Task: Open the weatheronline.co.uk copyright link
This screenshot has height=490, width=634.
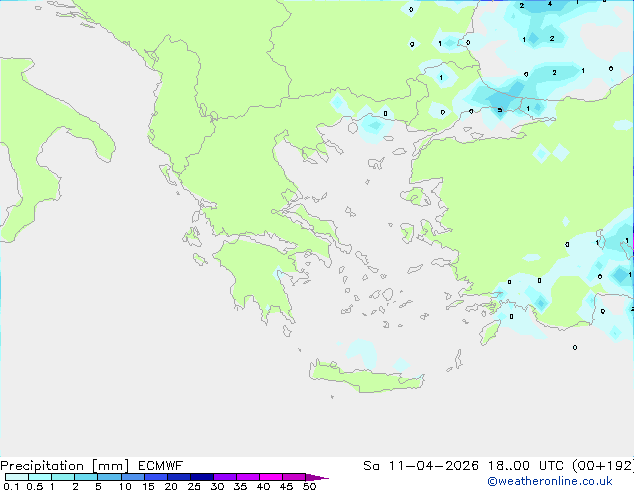Action: click(x=550, y=481)
